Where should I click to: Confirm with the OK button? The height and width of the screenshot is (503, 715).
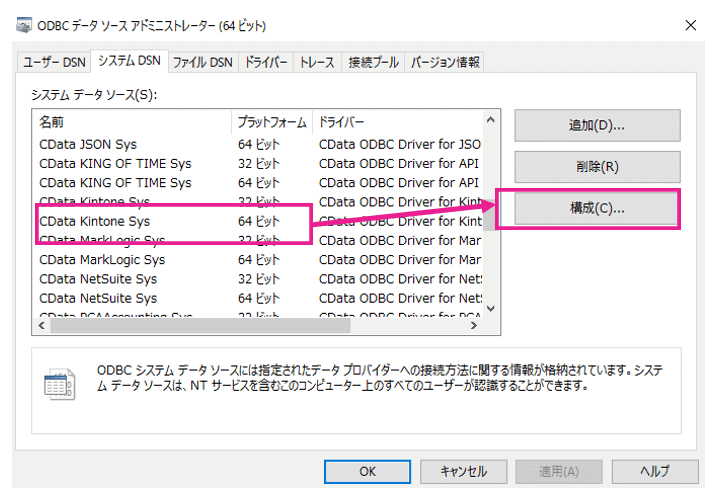(x=368, y=472)
